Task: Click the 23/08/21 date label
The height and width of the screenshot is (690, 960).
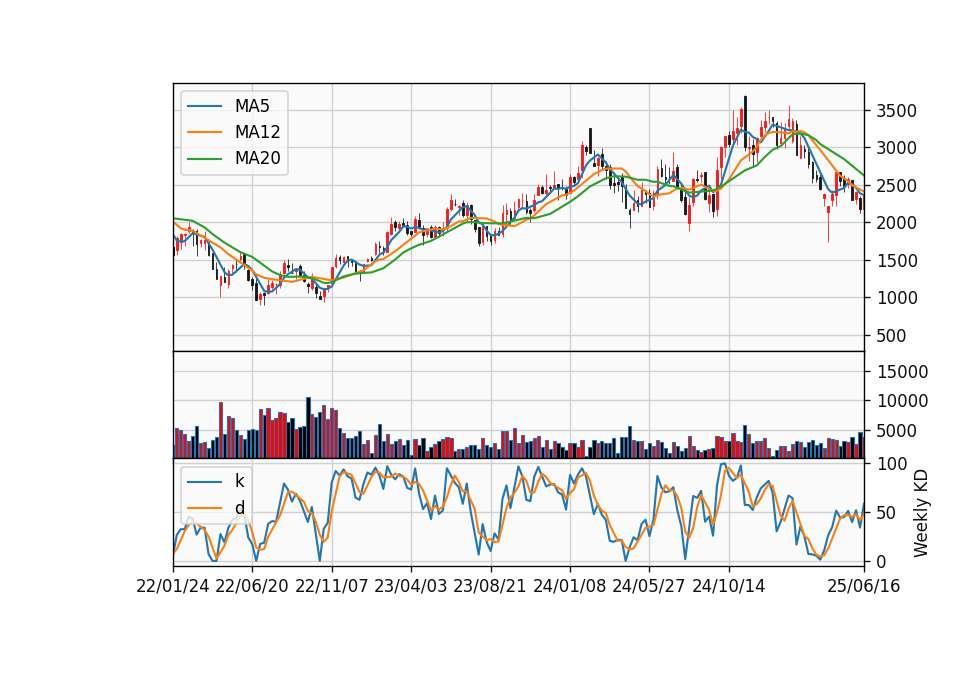Action: pyautogui.click(x=490, y=587)
